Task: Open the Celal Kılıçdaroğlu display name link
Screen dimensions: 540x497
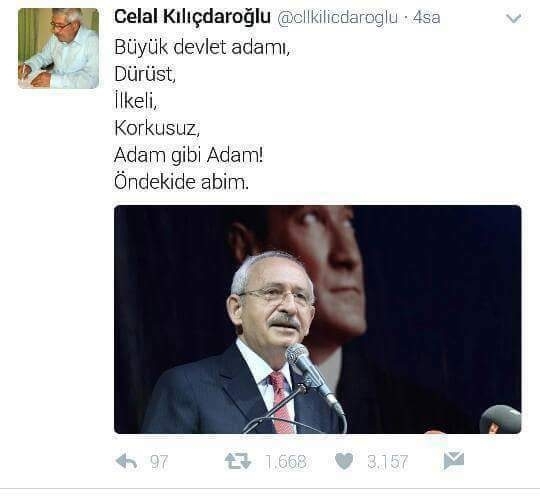Action: pyautogui.click(x=192, y=17)
